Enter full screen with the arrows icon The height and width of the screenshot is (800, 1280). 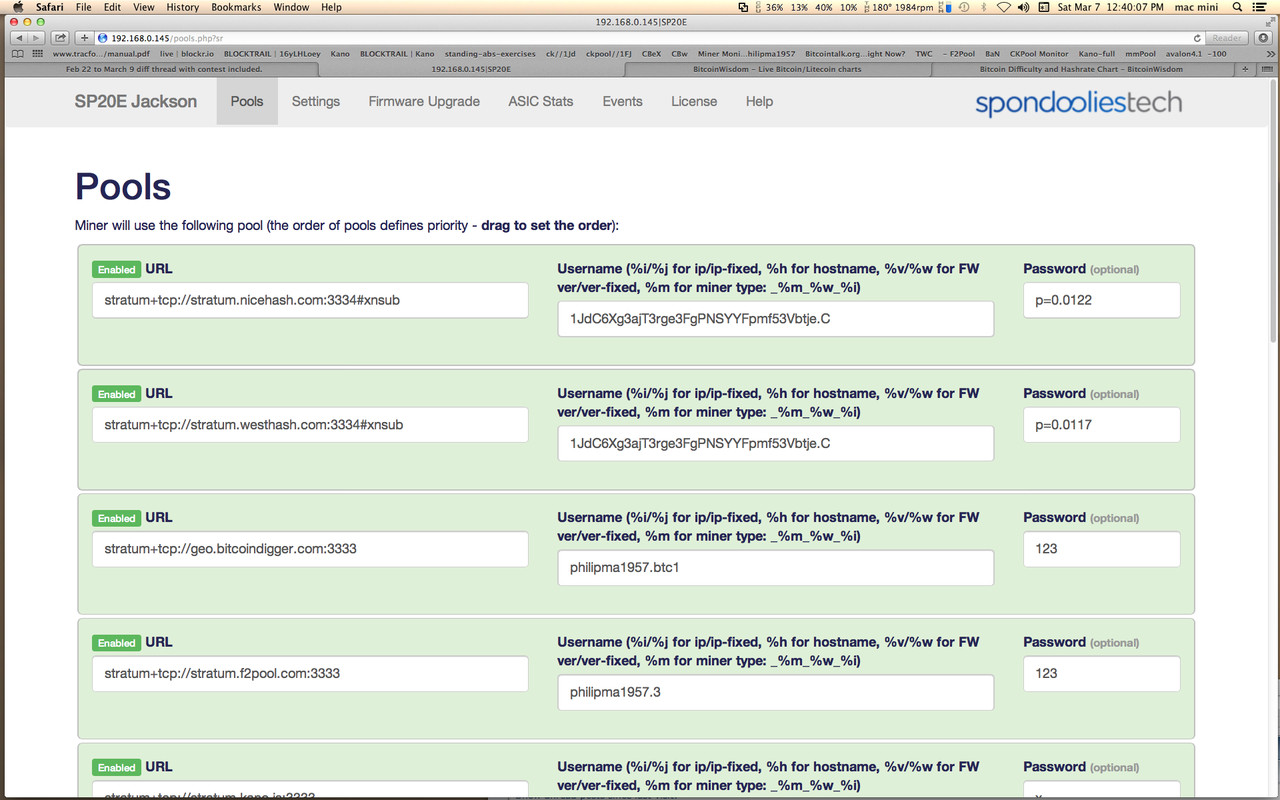point(1269,21)
